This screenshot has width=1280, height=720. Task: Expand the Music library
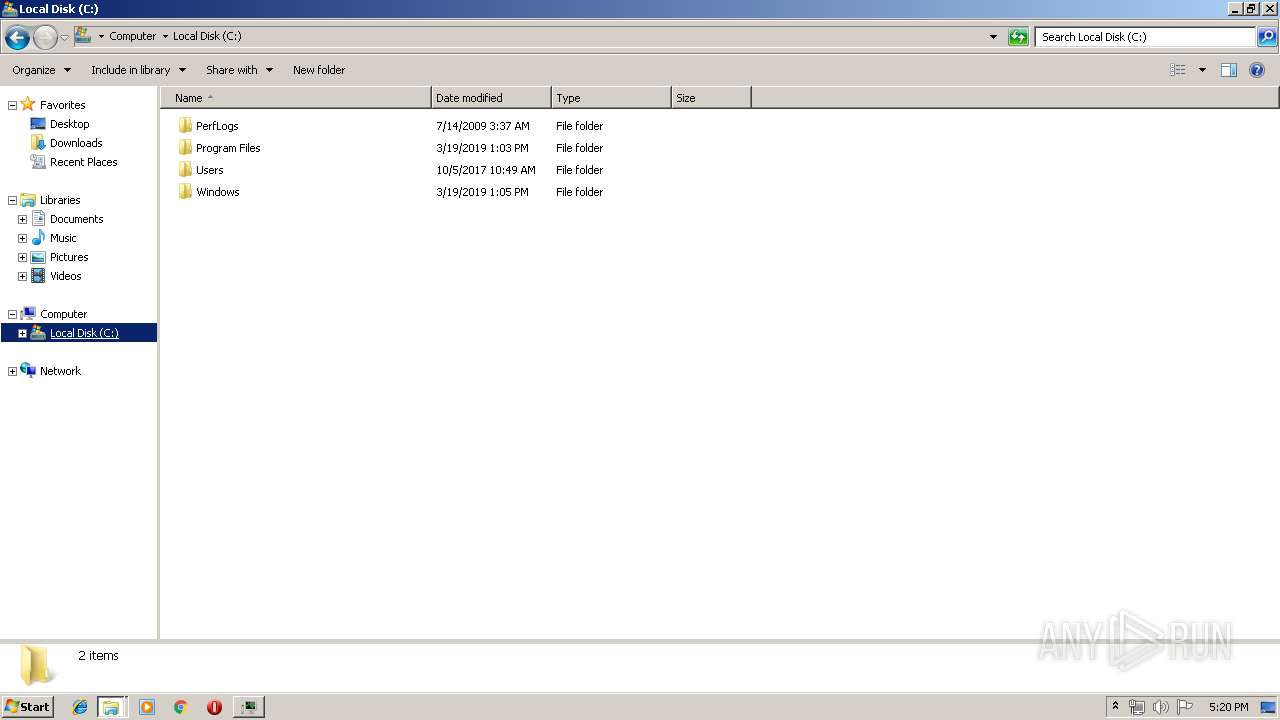pos(22,238)
